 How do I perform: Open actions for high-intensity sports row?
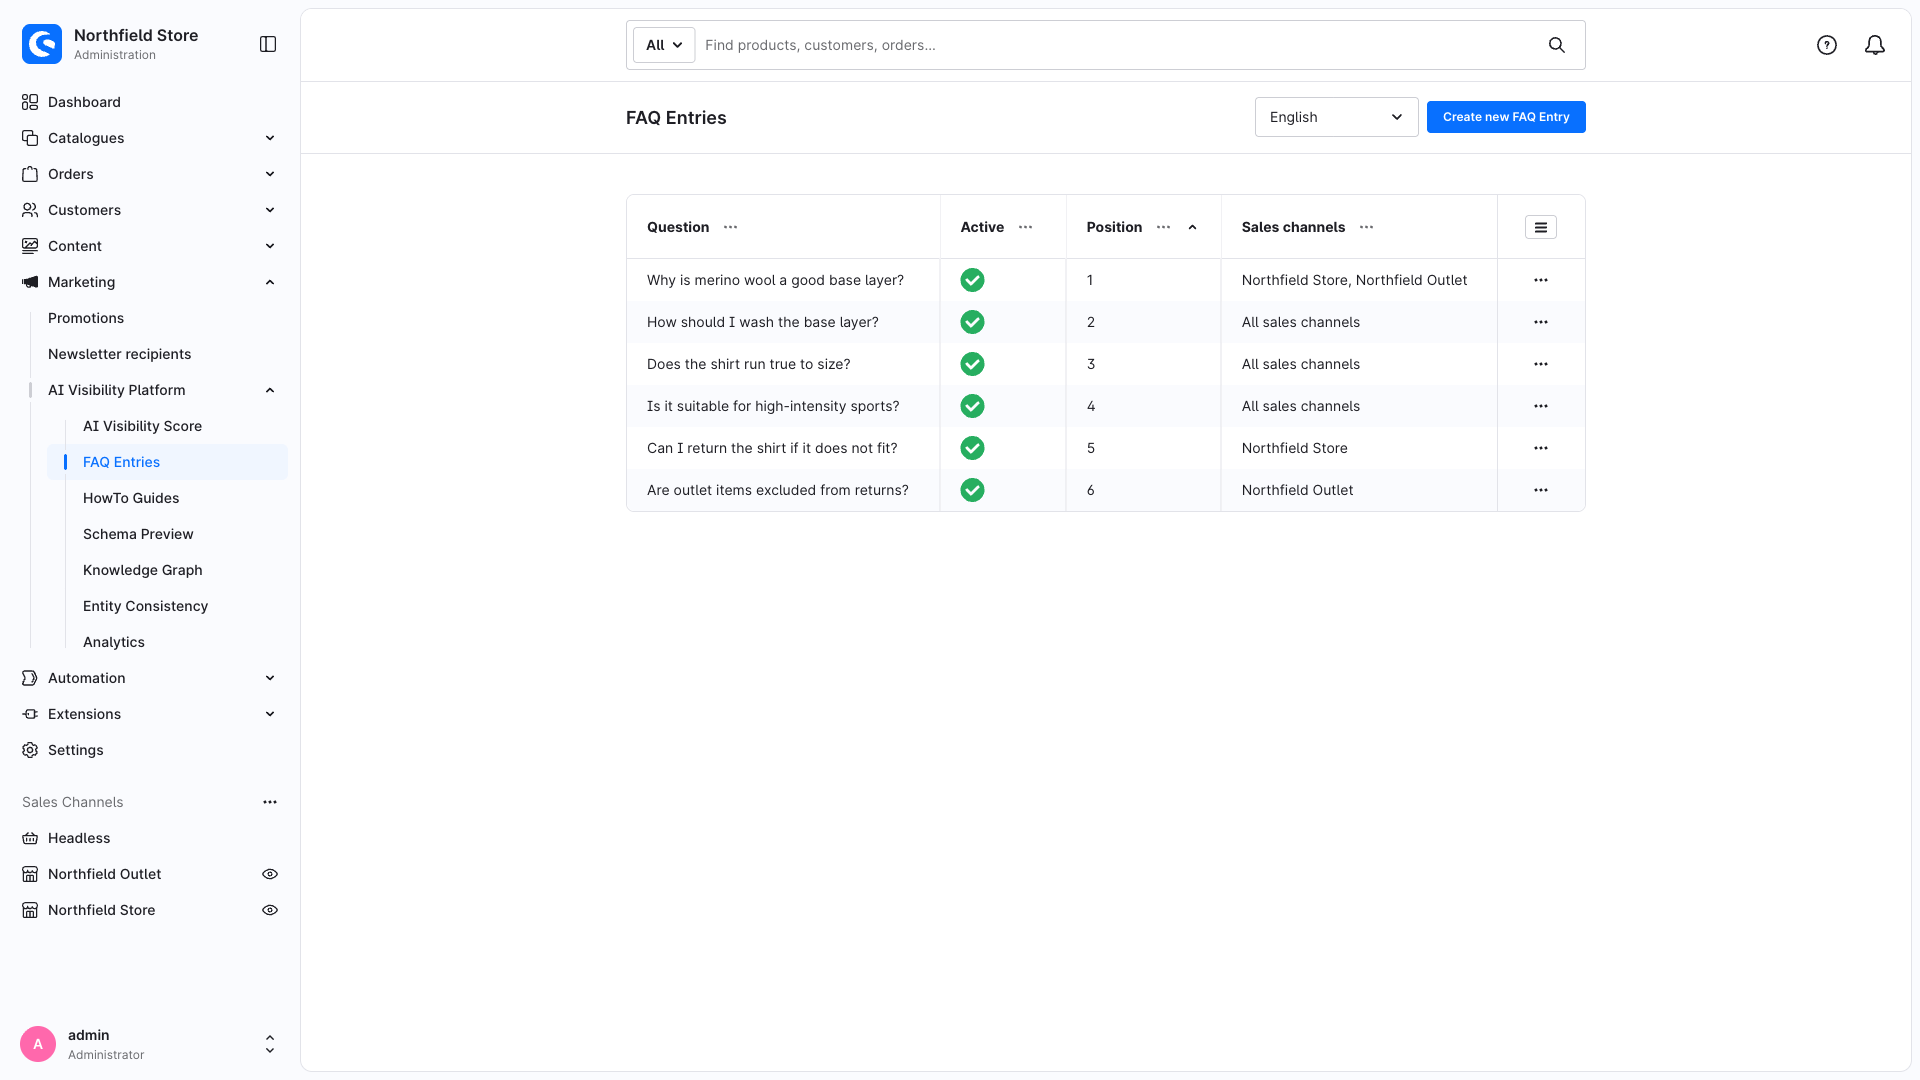1541,406
